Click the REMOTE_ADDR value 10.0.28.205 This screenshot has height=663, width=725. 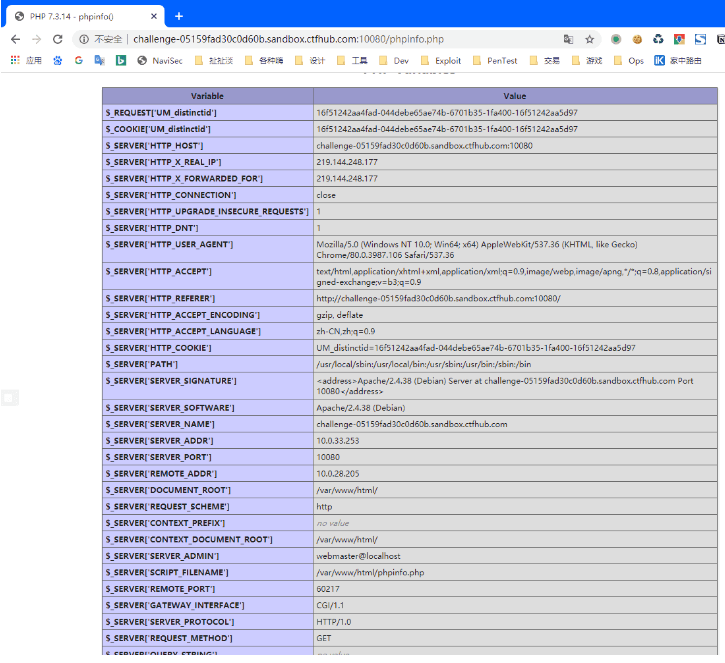click(338, 473)
